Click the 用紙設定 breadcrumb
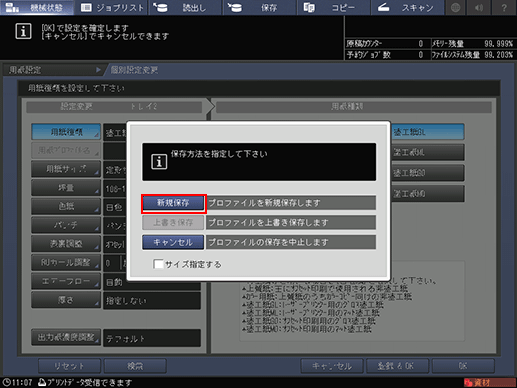 pyautogui.click(x=53, y=70)
